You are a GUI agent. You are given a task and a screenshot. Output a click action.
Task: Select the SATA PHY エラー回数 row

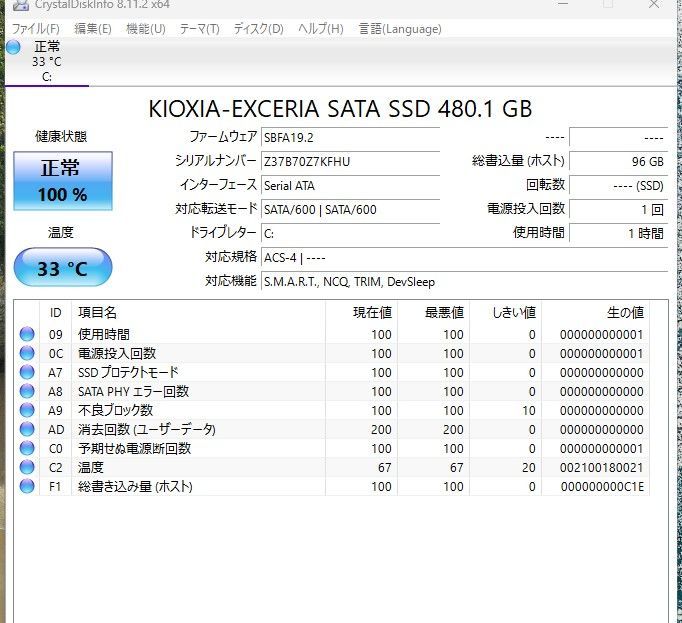(x=332, y=391)
